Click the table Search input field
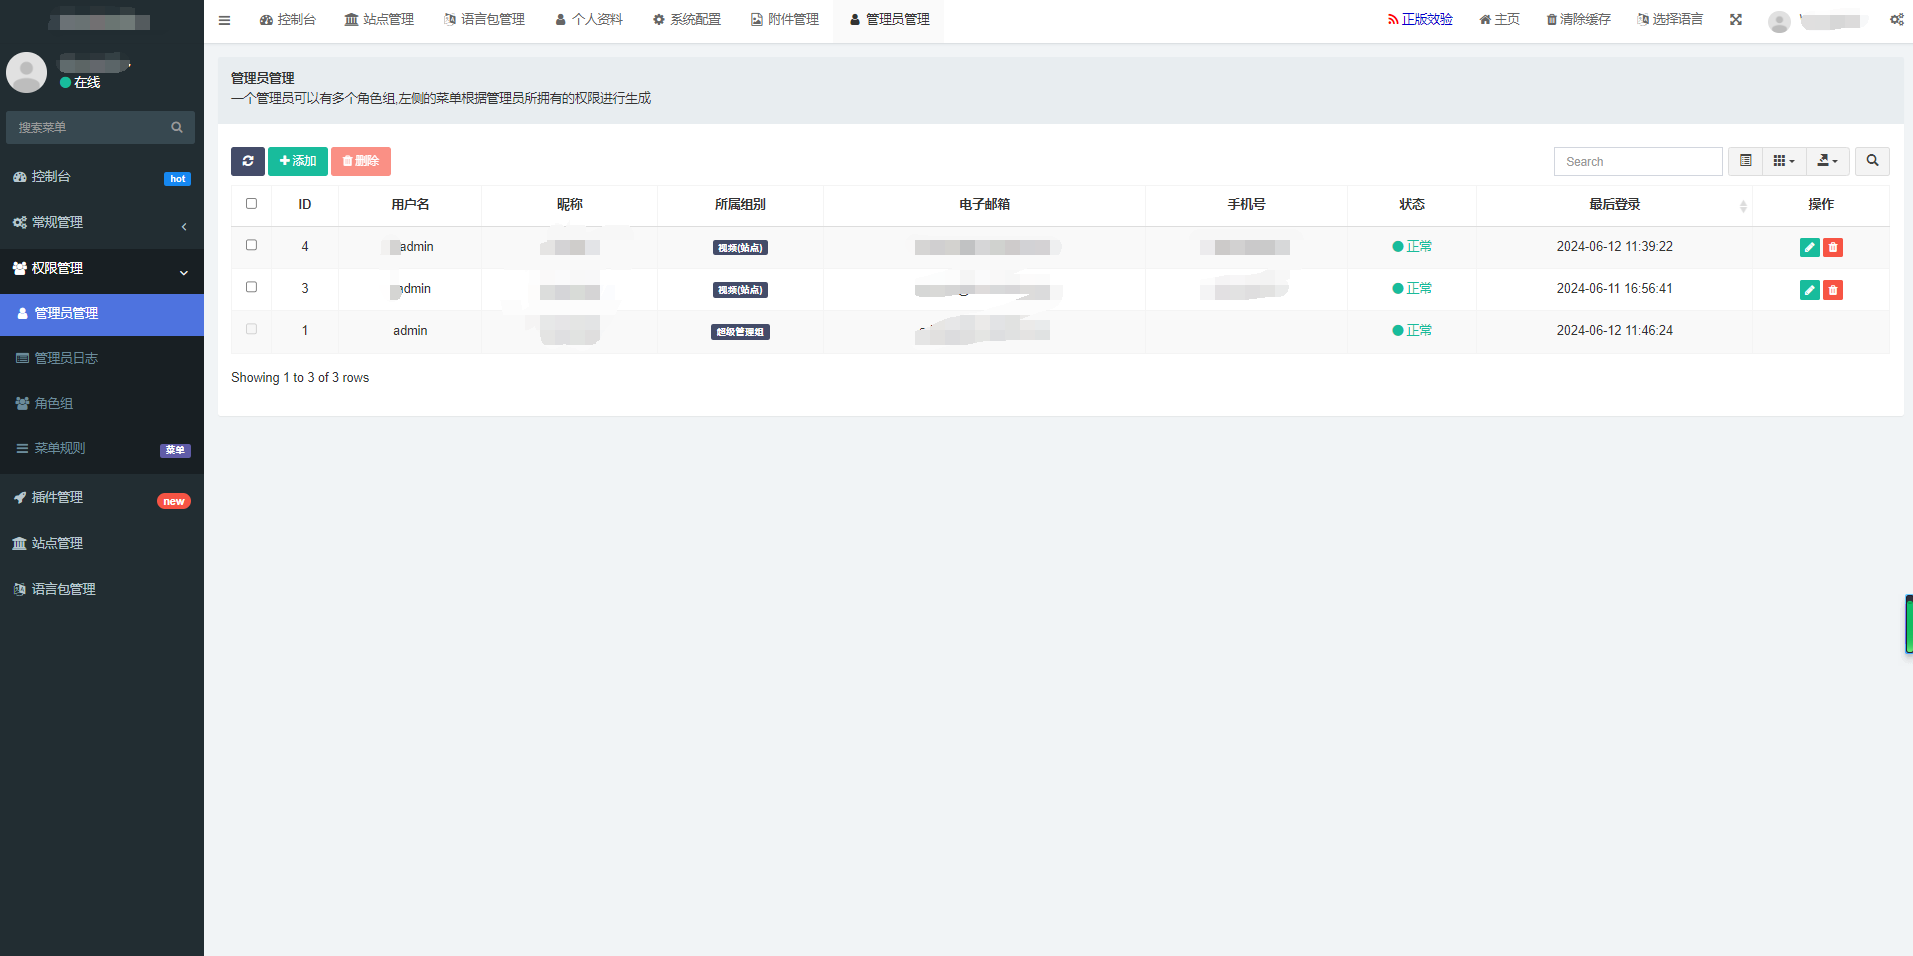Viewport: 1913px width, 956px height. click(x=1637, y=161)
